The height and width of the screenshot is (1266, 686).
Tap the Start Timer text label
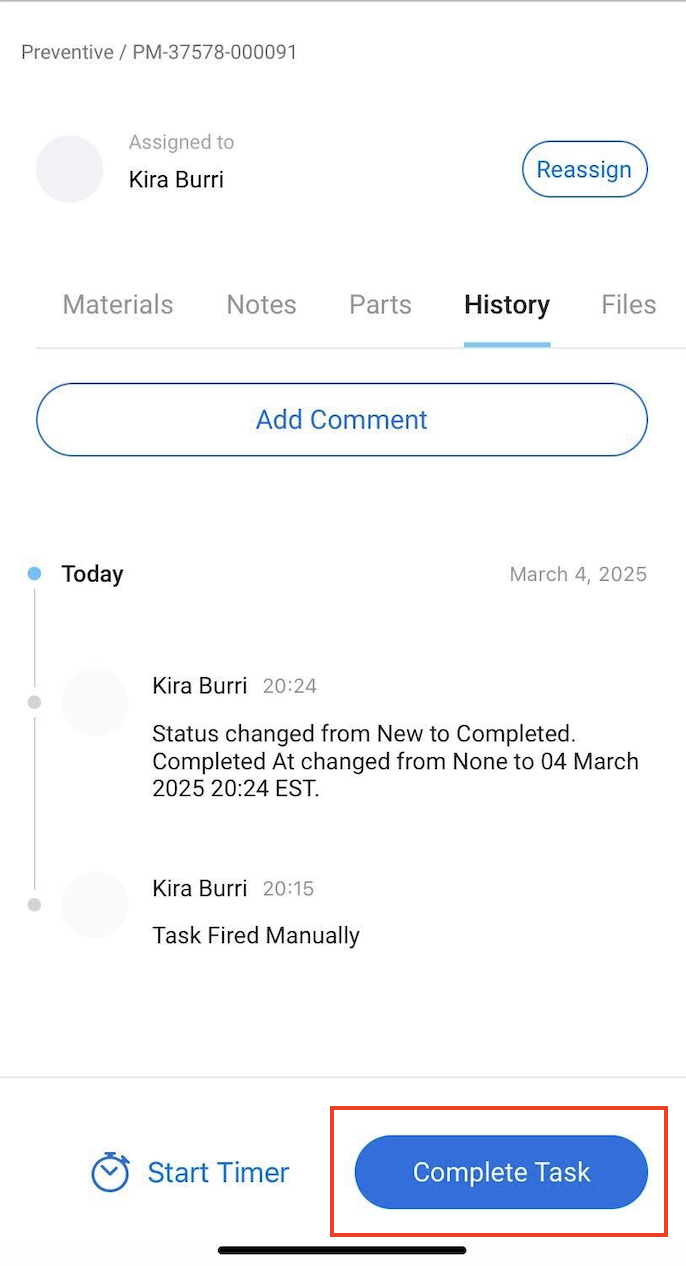218,1172
